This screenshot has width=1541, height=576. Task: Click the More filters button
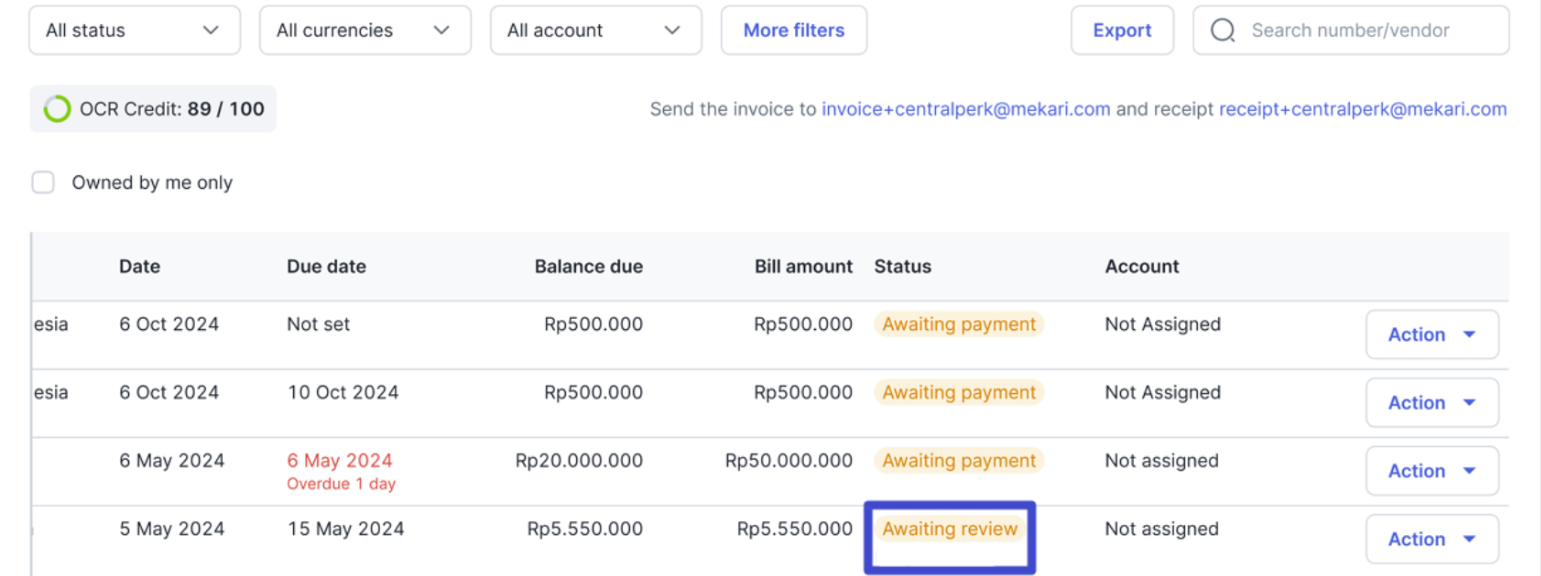(x=794, y=30)
